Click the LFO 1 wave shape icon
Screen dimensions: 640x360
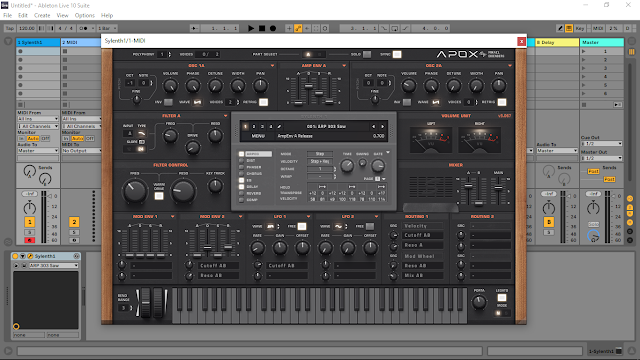[x=271, y=226]
